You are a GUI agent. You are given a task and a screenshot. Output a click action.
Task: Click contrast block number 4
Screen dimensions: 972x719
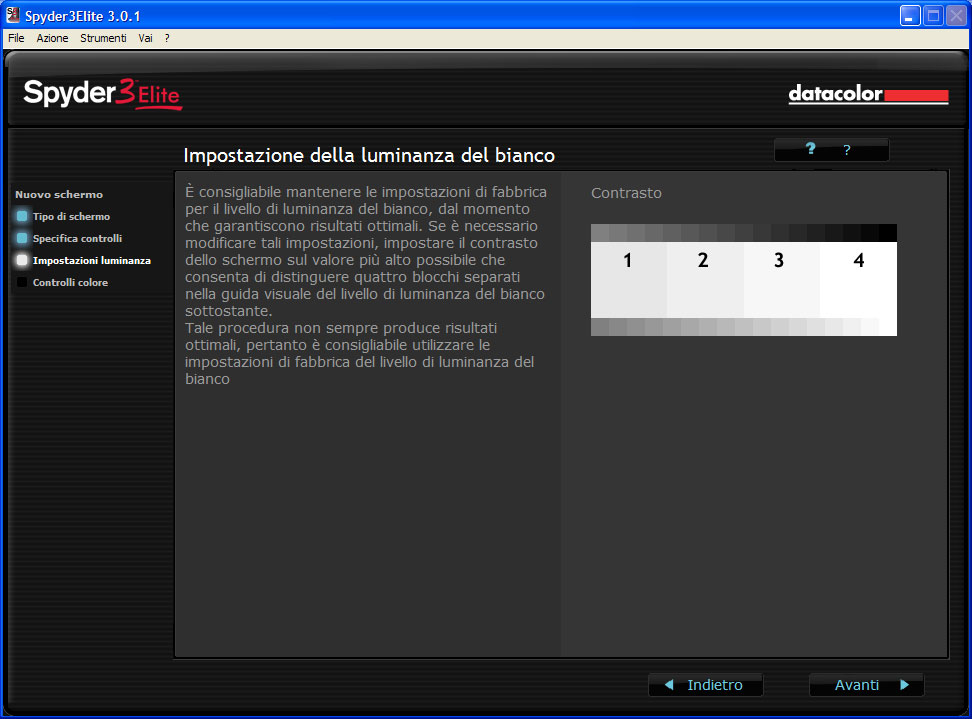[x=858, y=280]
